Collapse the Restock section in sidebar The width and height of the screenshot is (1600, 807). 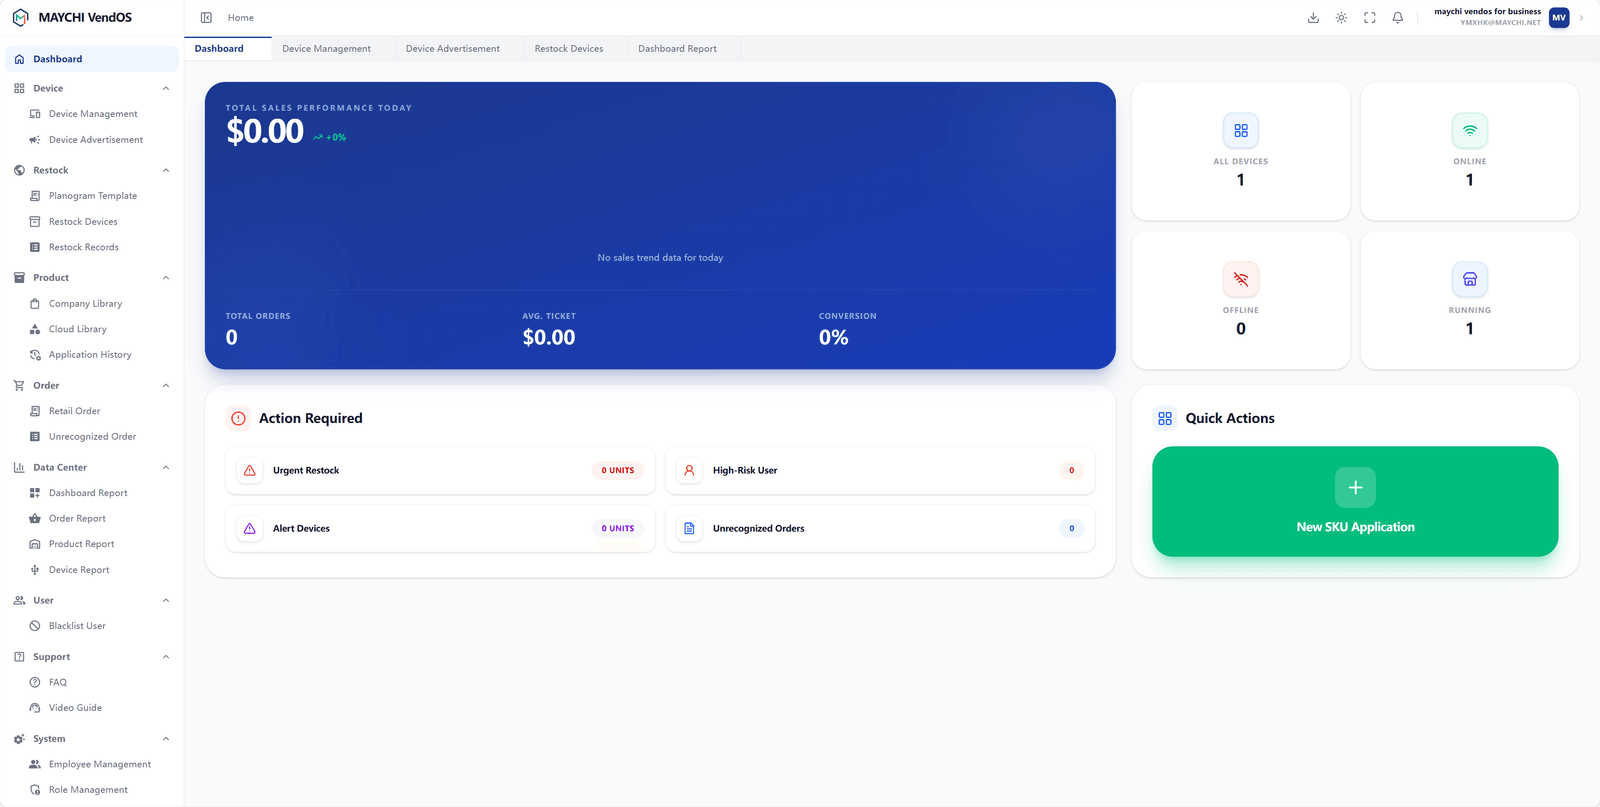pos(166,170)
